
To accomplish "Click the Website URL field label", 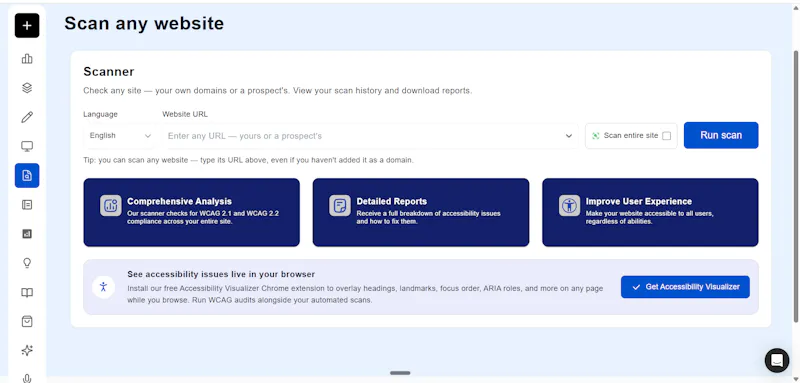I will (x=185, y=114).
